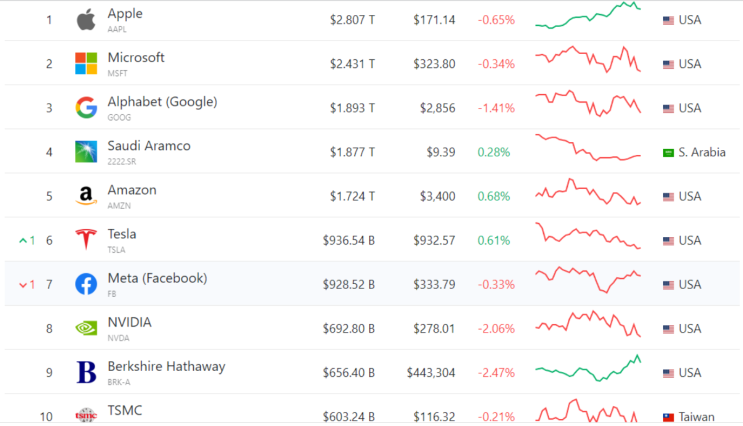Click the S. Arabia country flag
Screen dimensions: 743x426
coord(668,153)
